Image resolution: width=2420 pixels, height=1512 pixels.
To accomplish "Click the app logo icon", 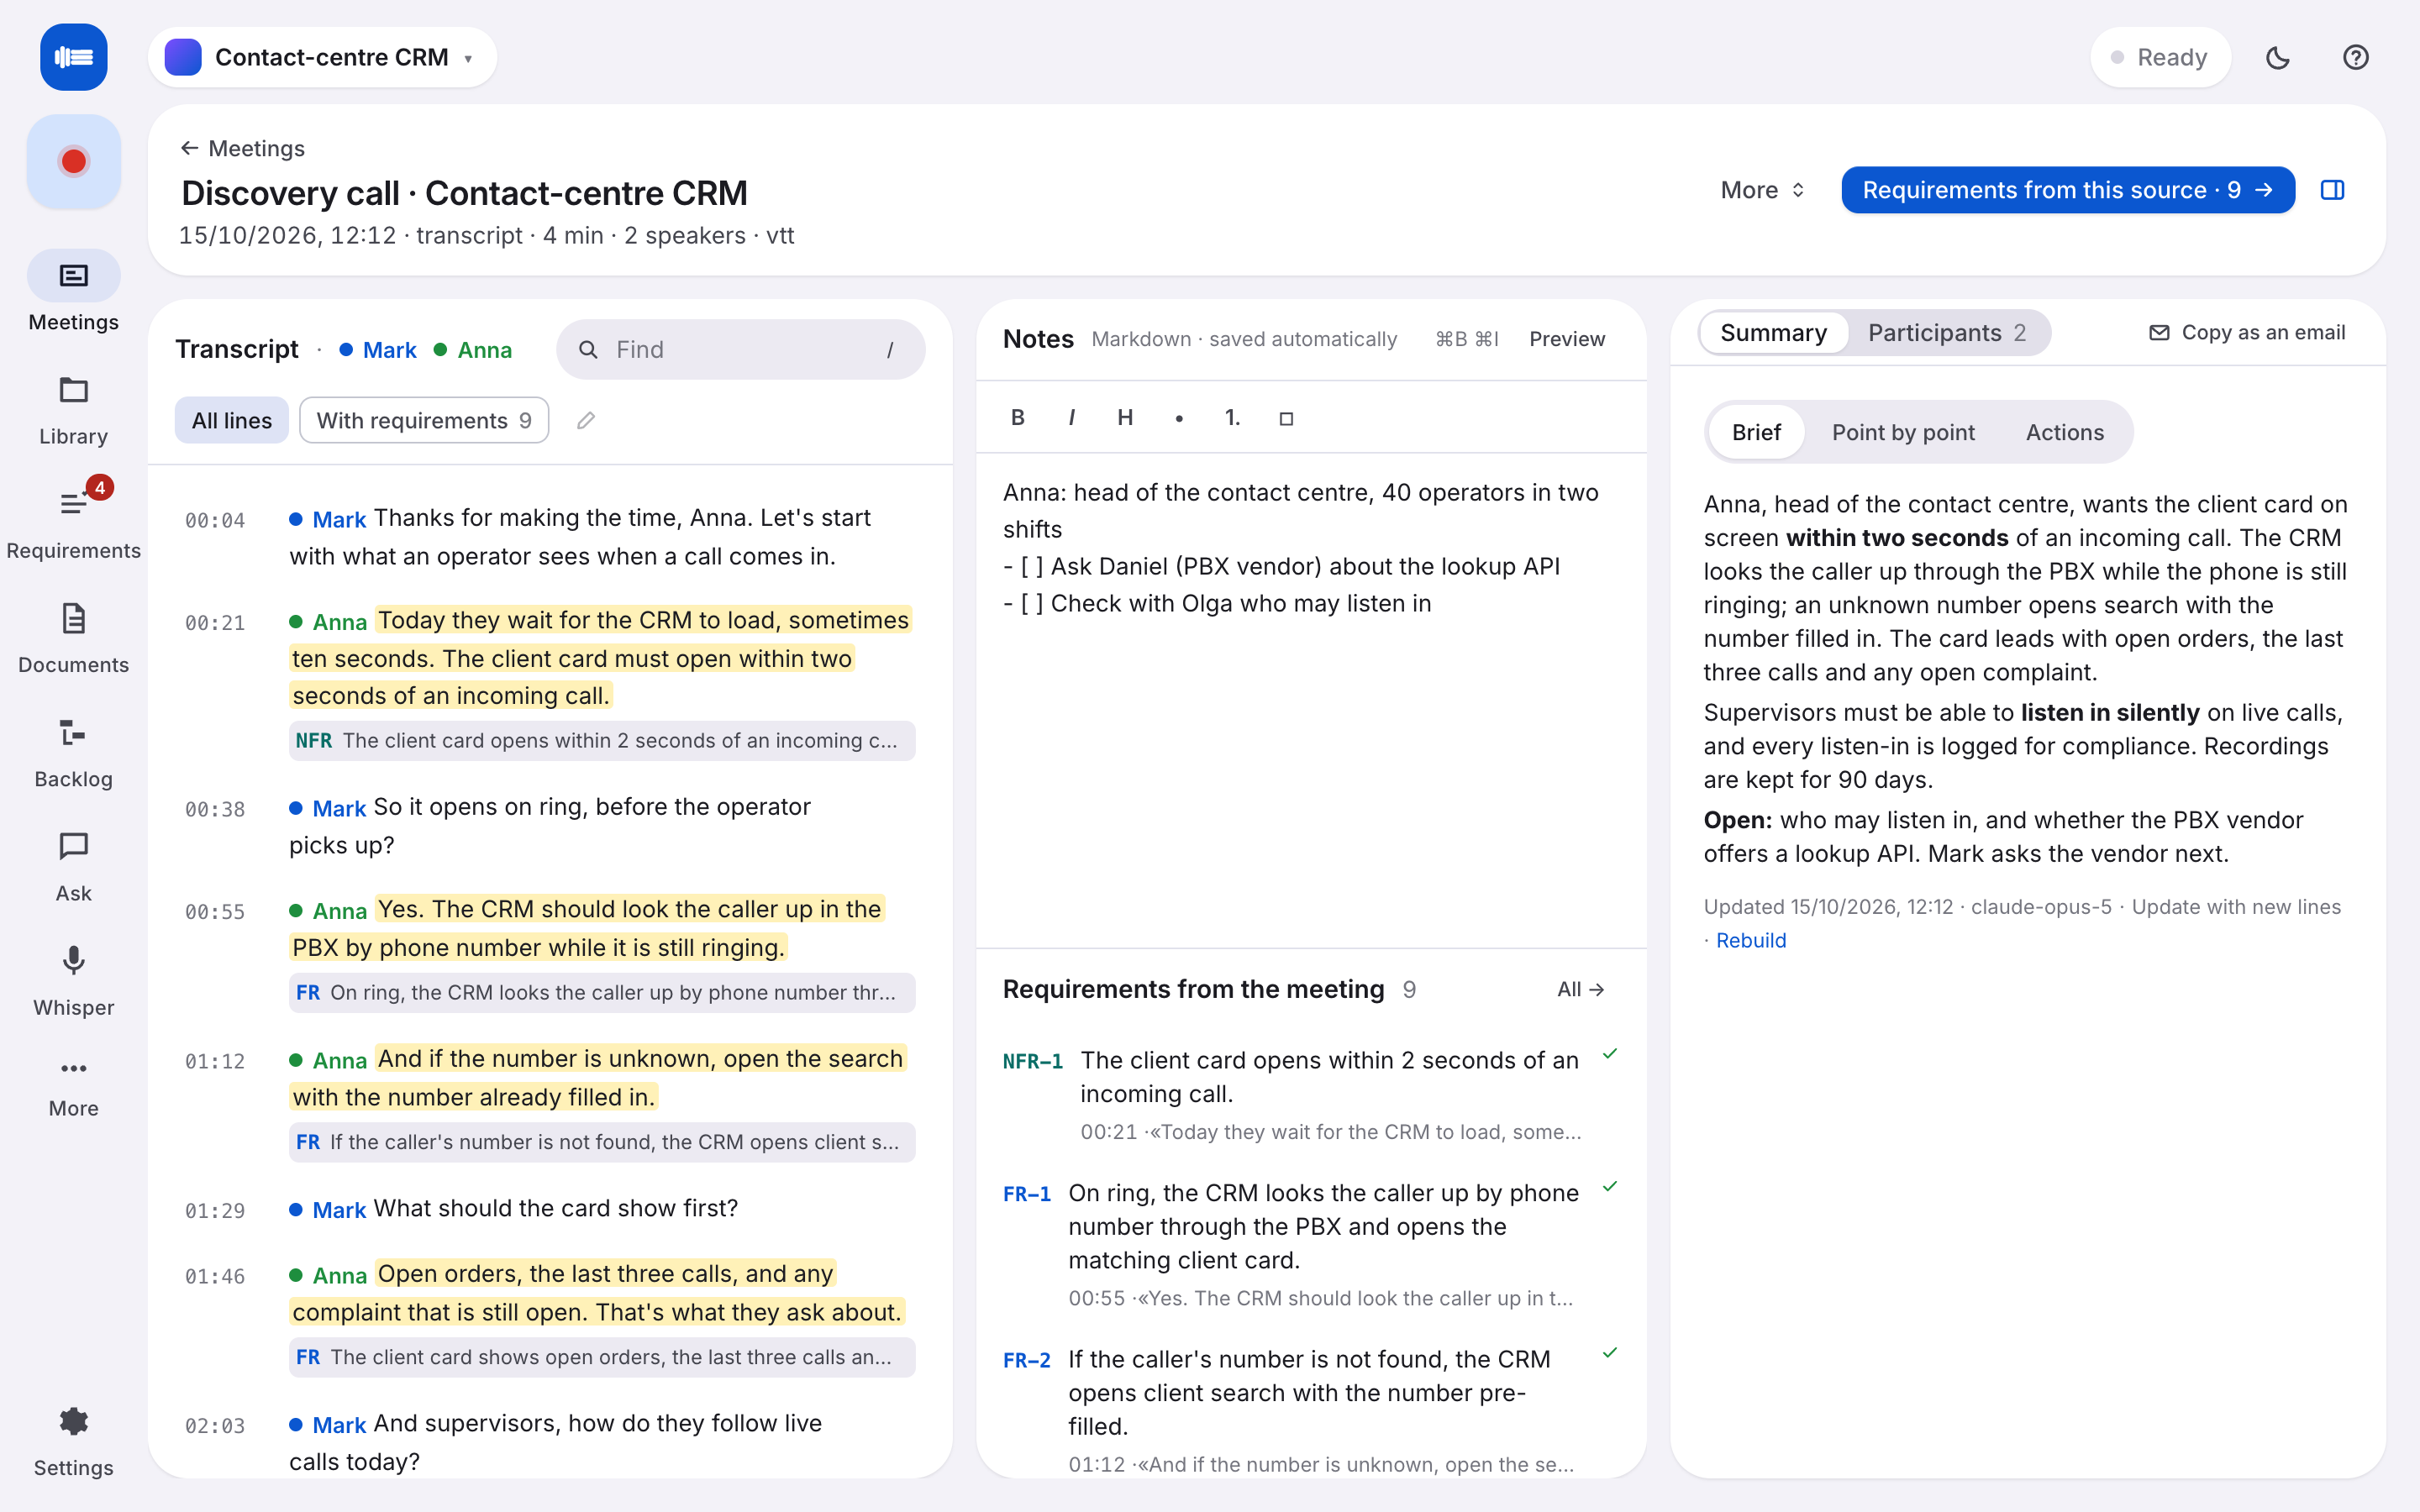I will [73, 58].
